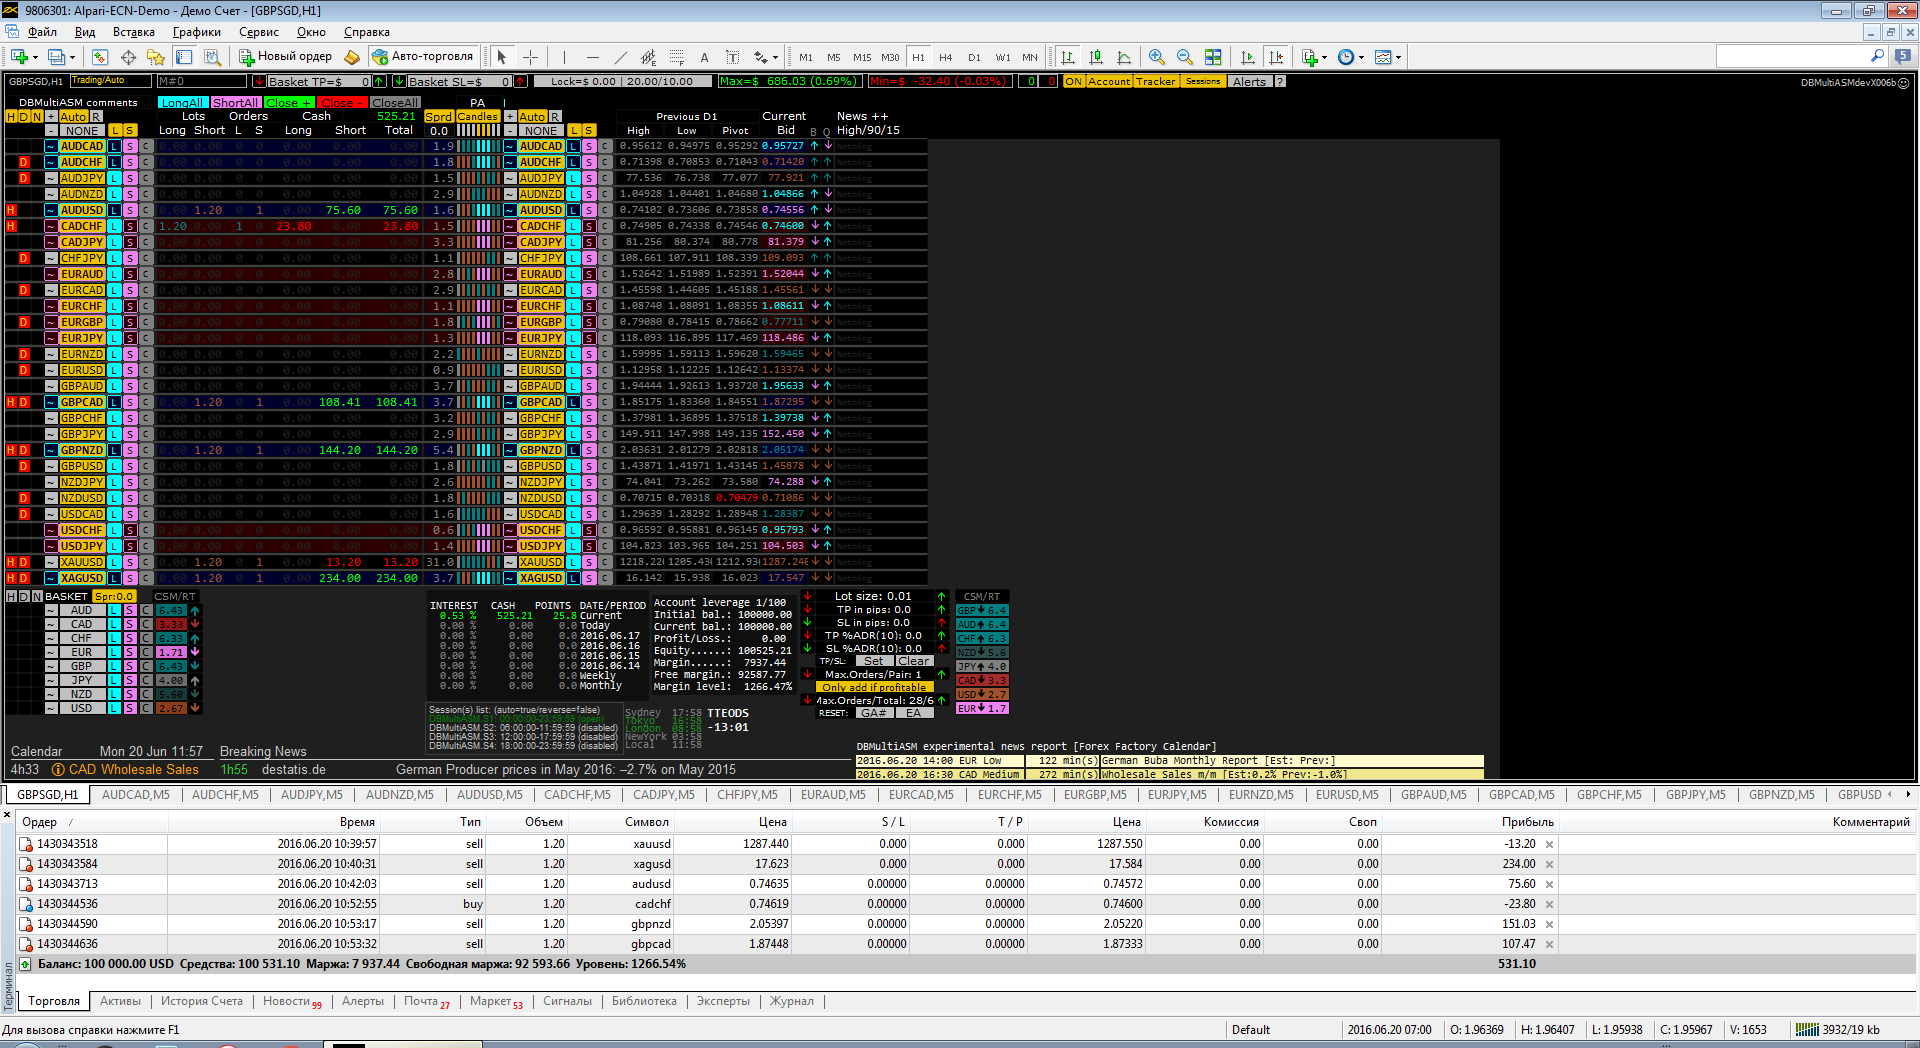The height and width of the screenshot is (1048, 1920).
Task: Select the M15 timeframe
Action: click(x=861, y=57)
